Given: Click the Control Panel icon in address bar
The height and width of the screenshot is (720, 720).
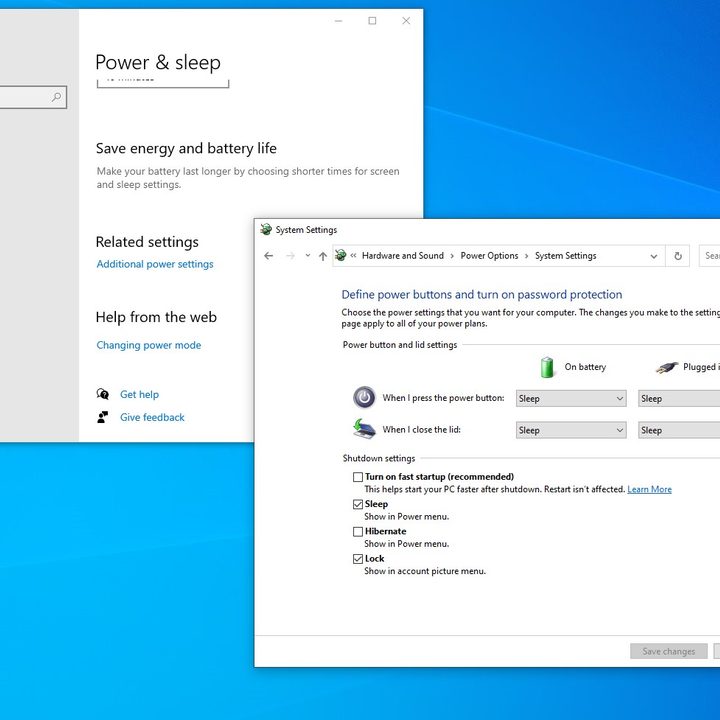Looking at the screenshot, I should 341,255.
